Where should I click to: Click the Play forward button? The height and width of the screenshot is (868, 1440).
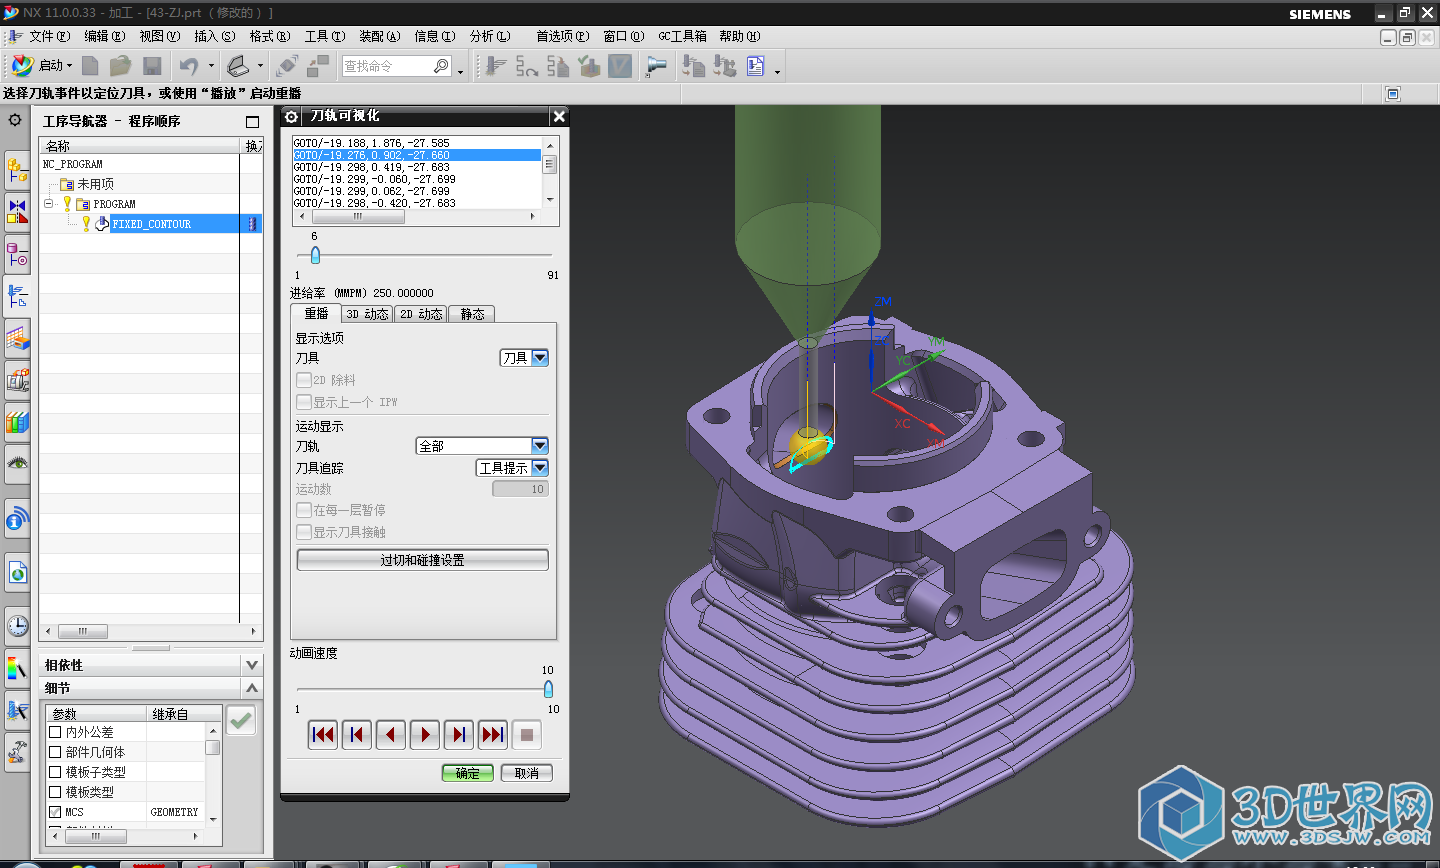[x=425, y=735]
